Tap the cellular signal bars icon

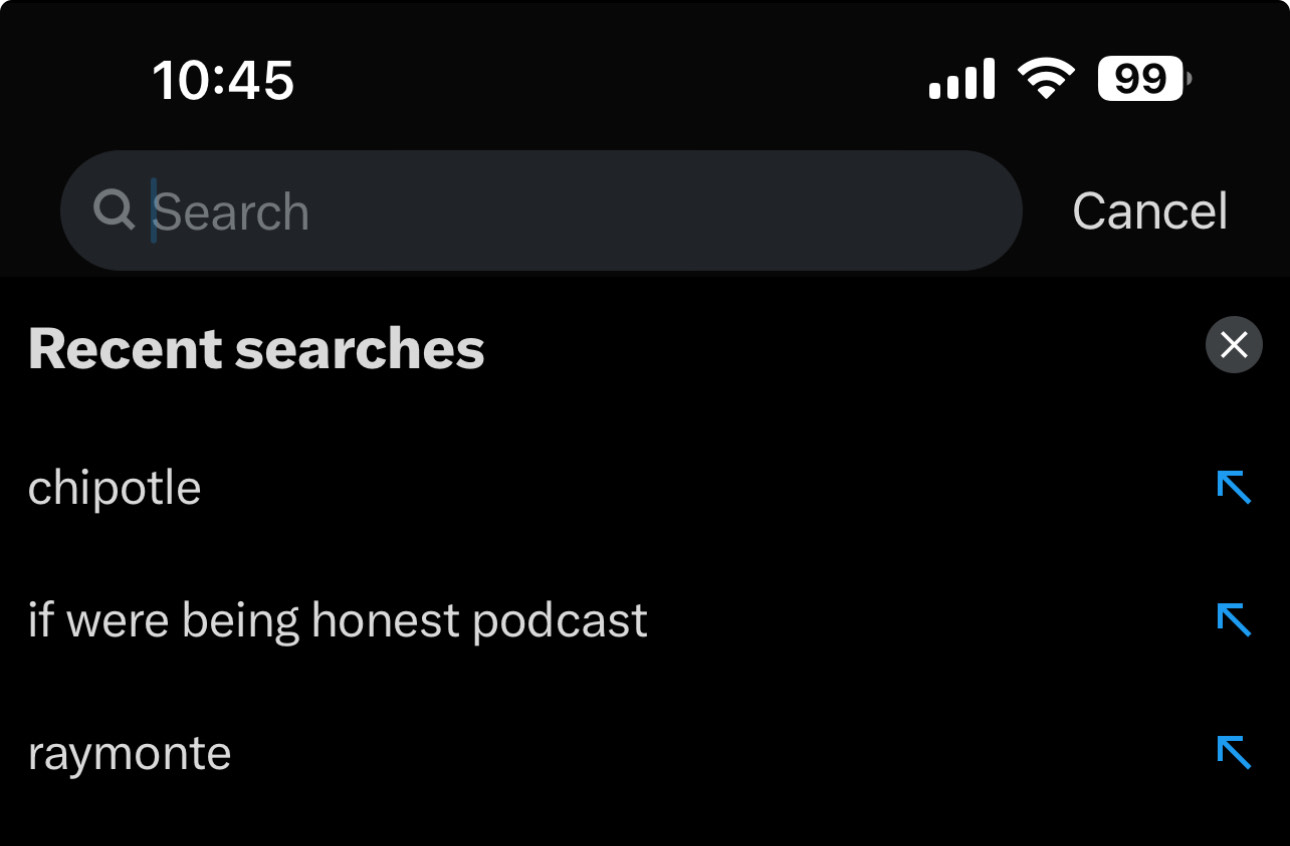point(961,79)
